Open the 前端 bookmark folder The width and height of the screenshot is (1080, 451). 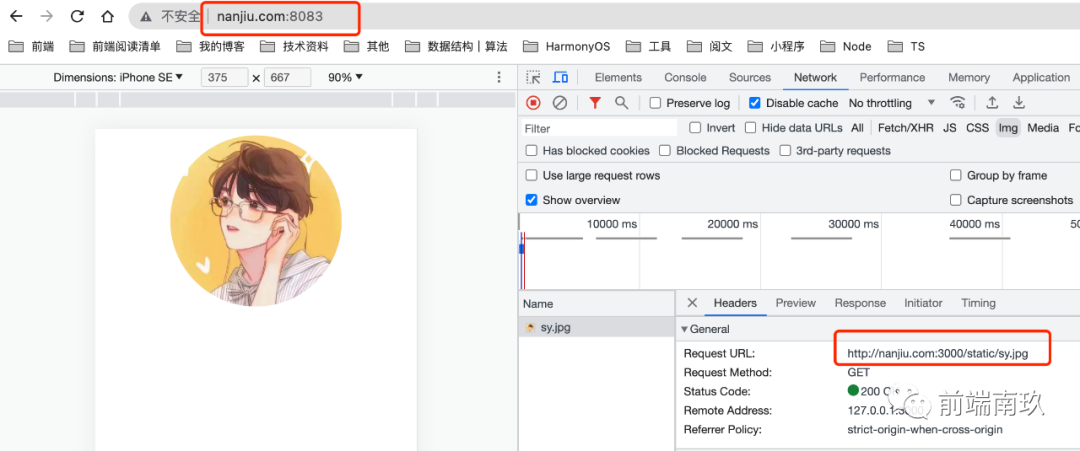(31, 47)
